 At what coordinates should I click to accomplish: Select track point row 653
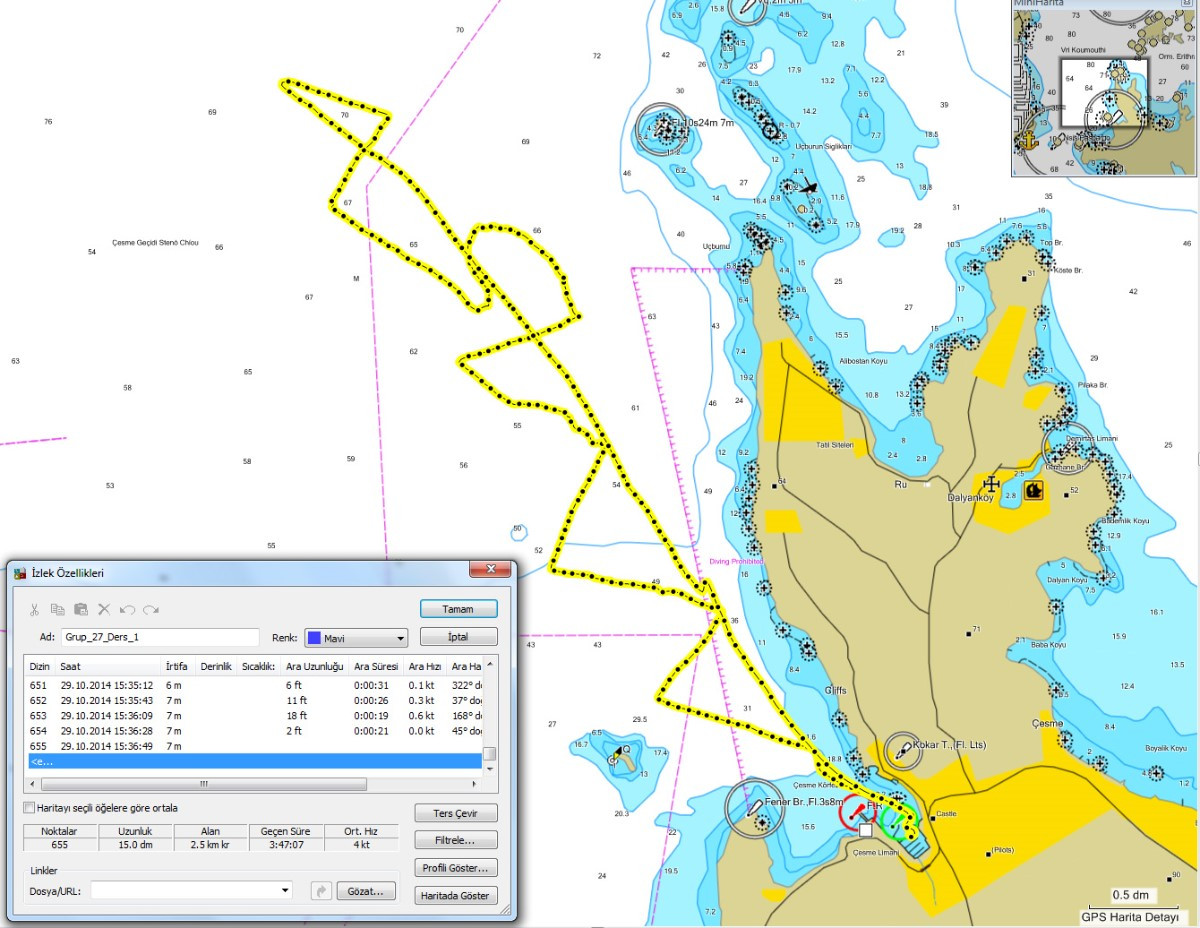coord(254,715)
